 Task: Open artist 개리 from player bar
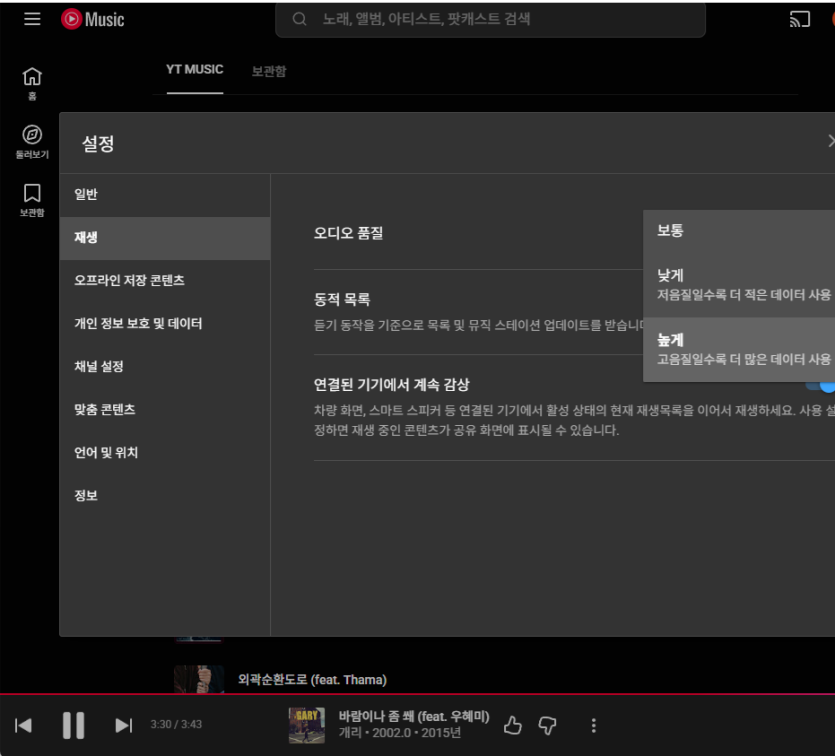350,733
